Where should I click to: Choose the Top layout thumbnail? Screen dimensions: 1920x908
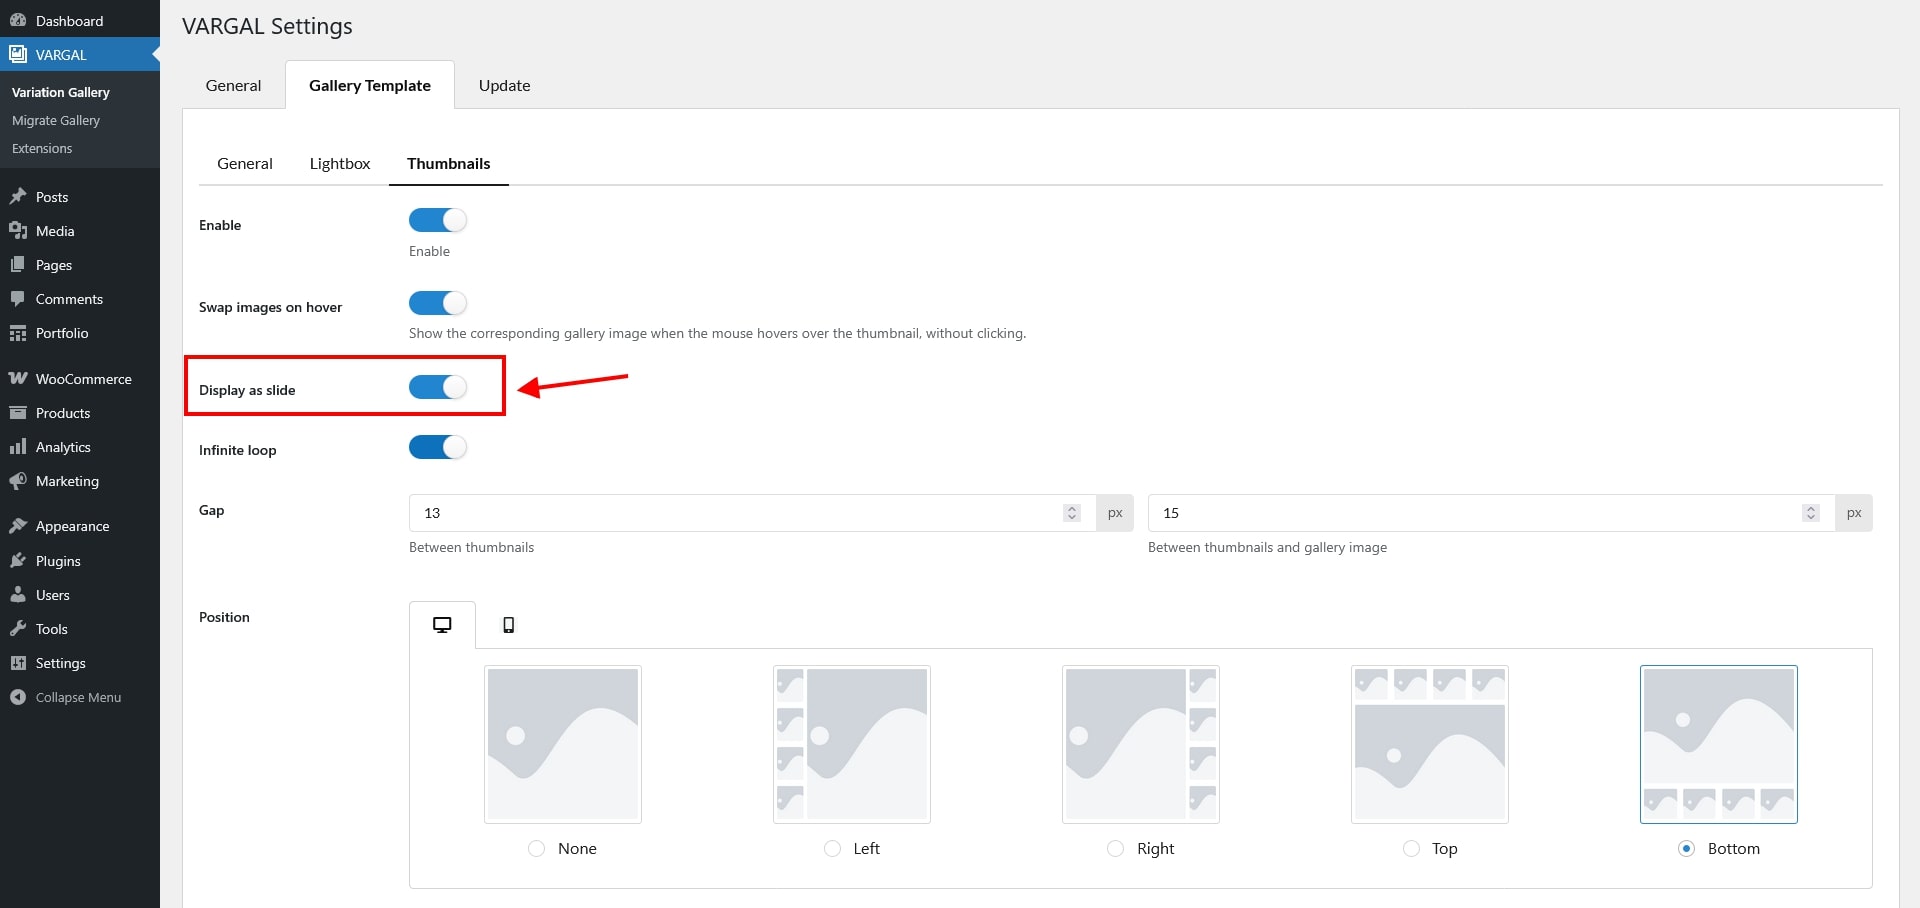(x=1430, y=744)
